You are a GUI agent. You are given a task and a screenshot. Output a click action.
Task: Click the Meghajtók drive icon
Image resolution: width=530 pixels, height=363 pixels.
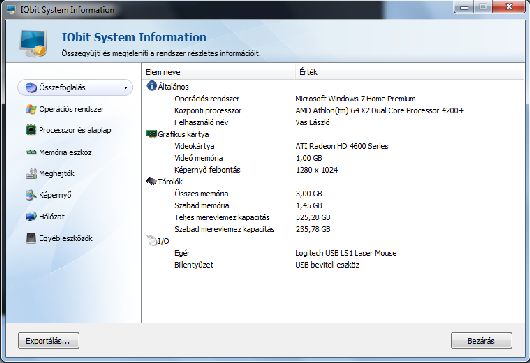[x=31, y=173]
